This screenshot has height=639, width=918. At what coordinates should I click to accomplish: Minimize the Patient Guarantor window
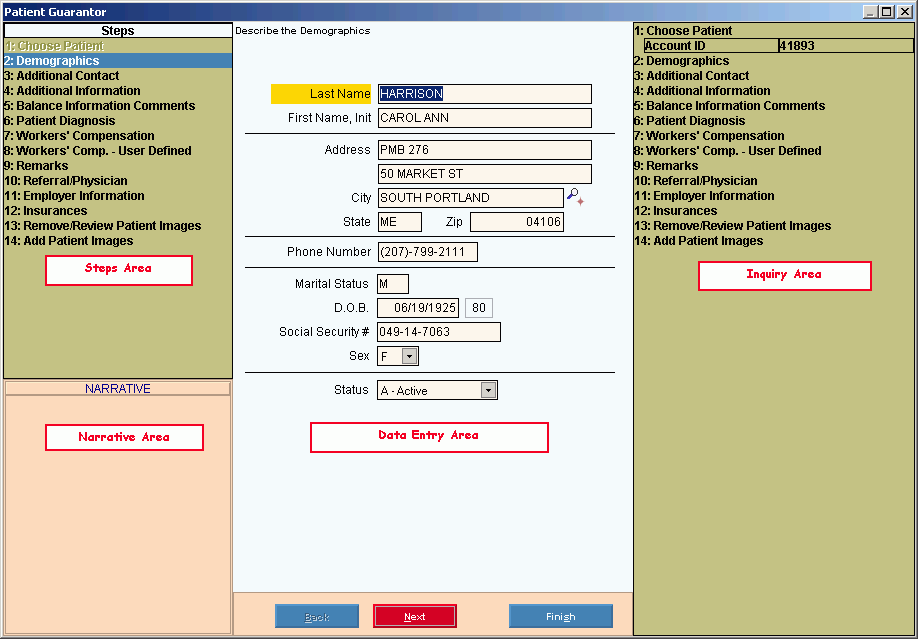click(x=871, y=12)
